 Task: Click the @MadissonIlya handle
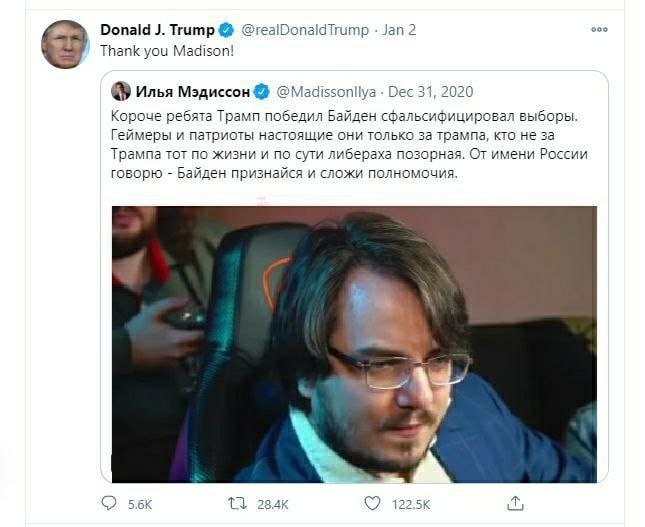point(326,92)
